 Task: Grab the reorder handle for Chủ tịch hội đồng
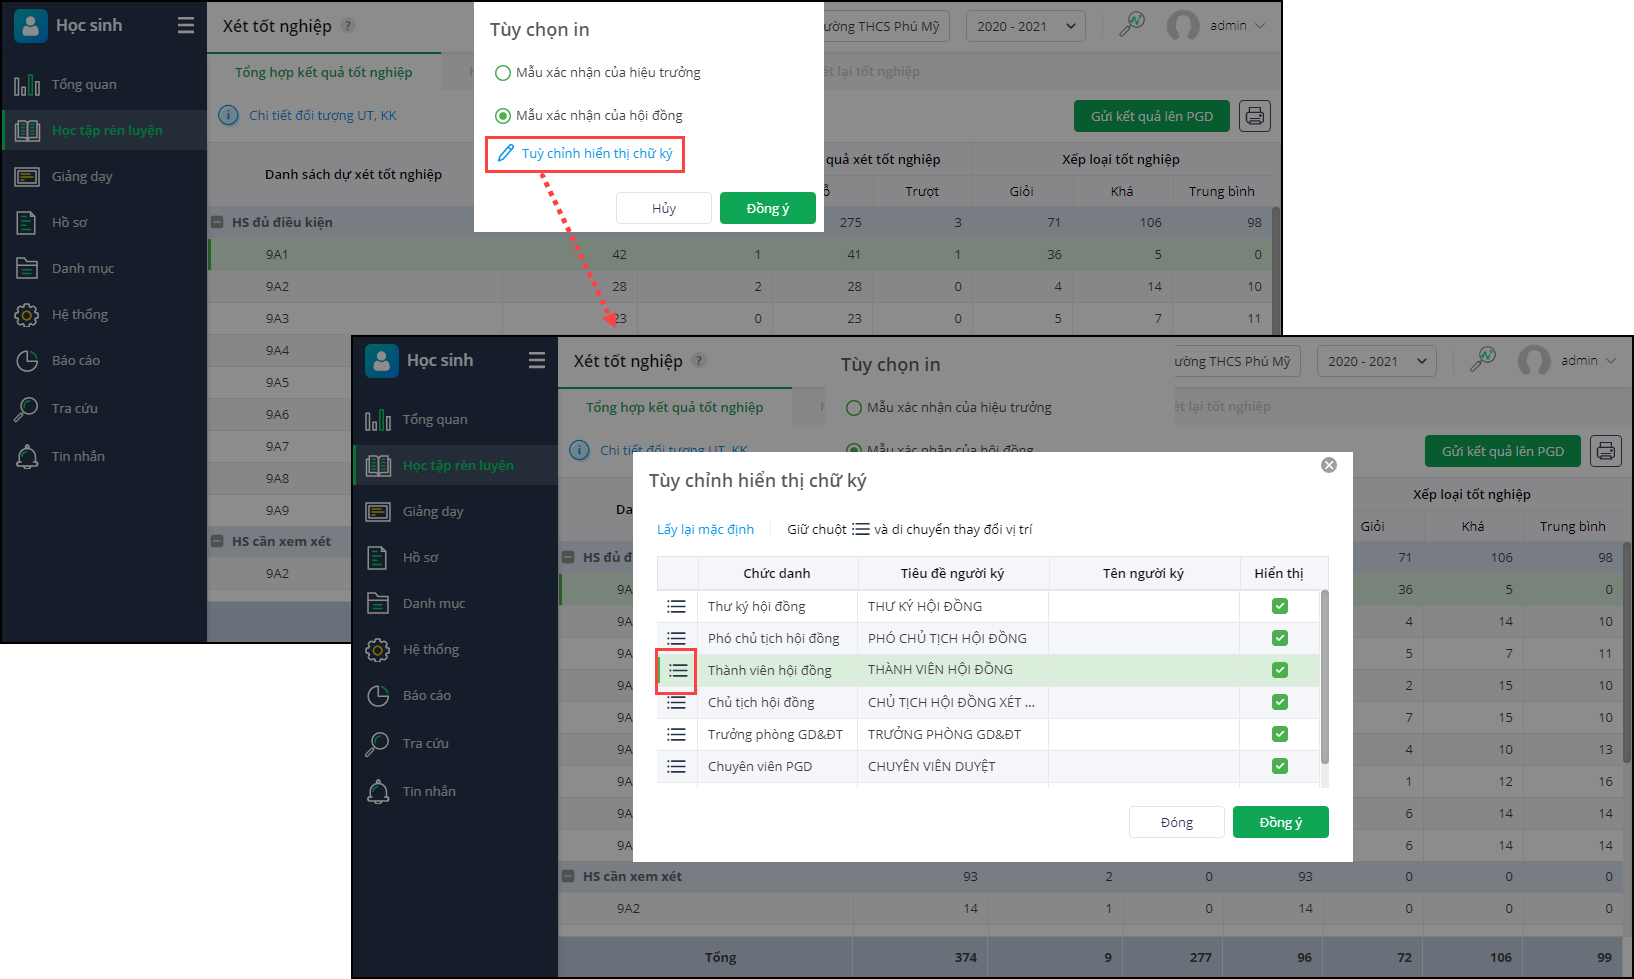click(x=677, y=702)
